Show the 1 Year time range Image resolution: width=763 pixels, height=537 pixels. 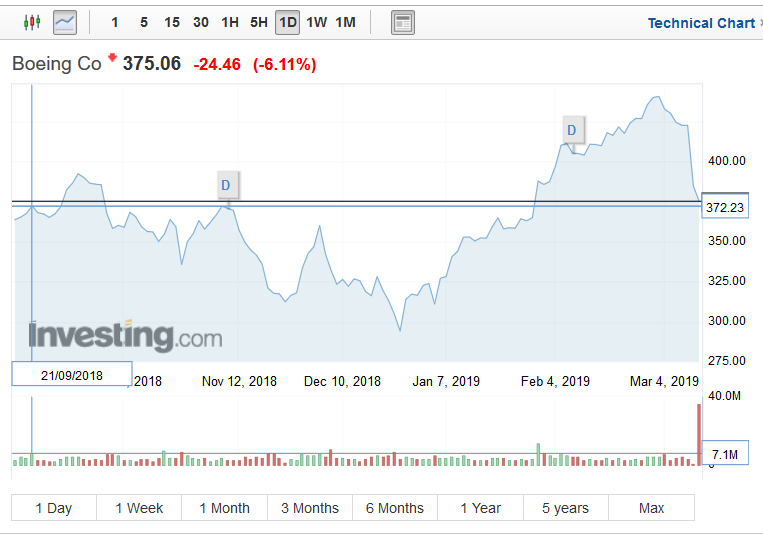point(481,508)
